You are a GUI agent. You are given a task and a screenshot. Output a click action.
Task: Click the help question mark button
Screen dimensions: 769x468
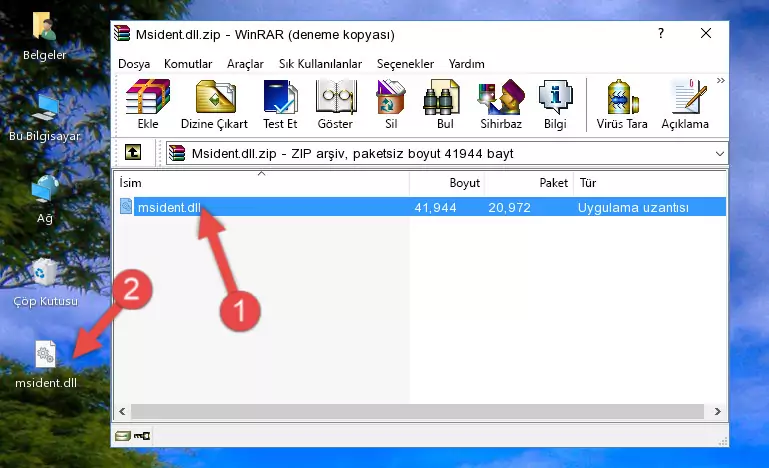pyautogui.click(x=661, y=33)
